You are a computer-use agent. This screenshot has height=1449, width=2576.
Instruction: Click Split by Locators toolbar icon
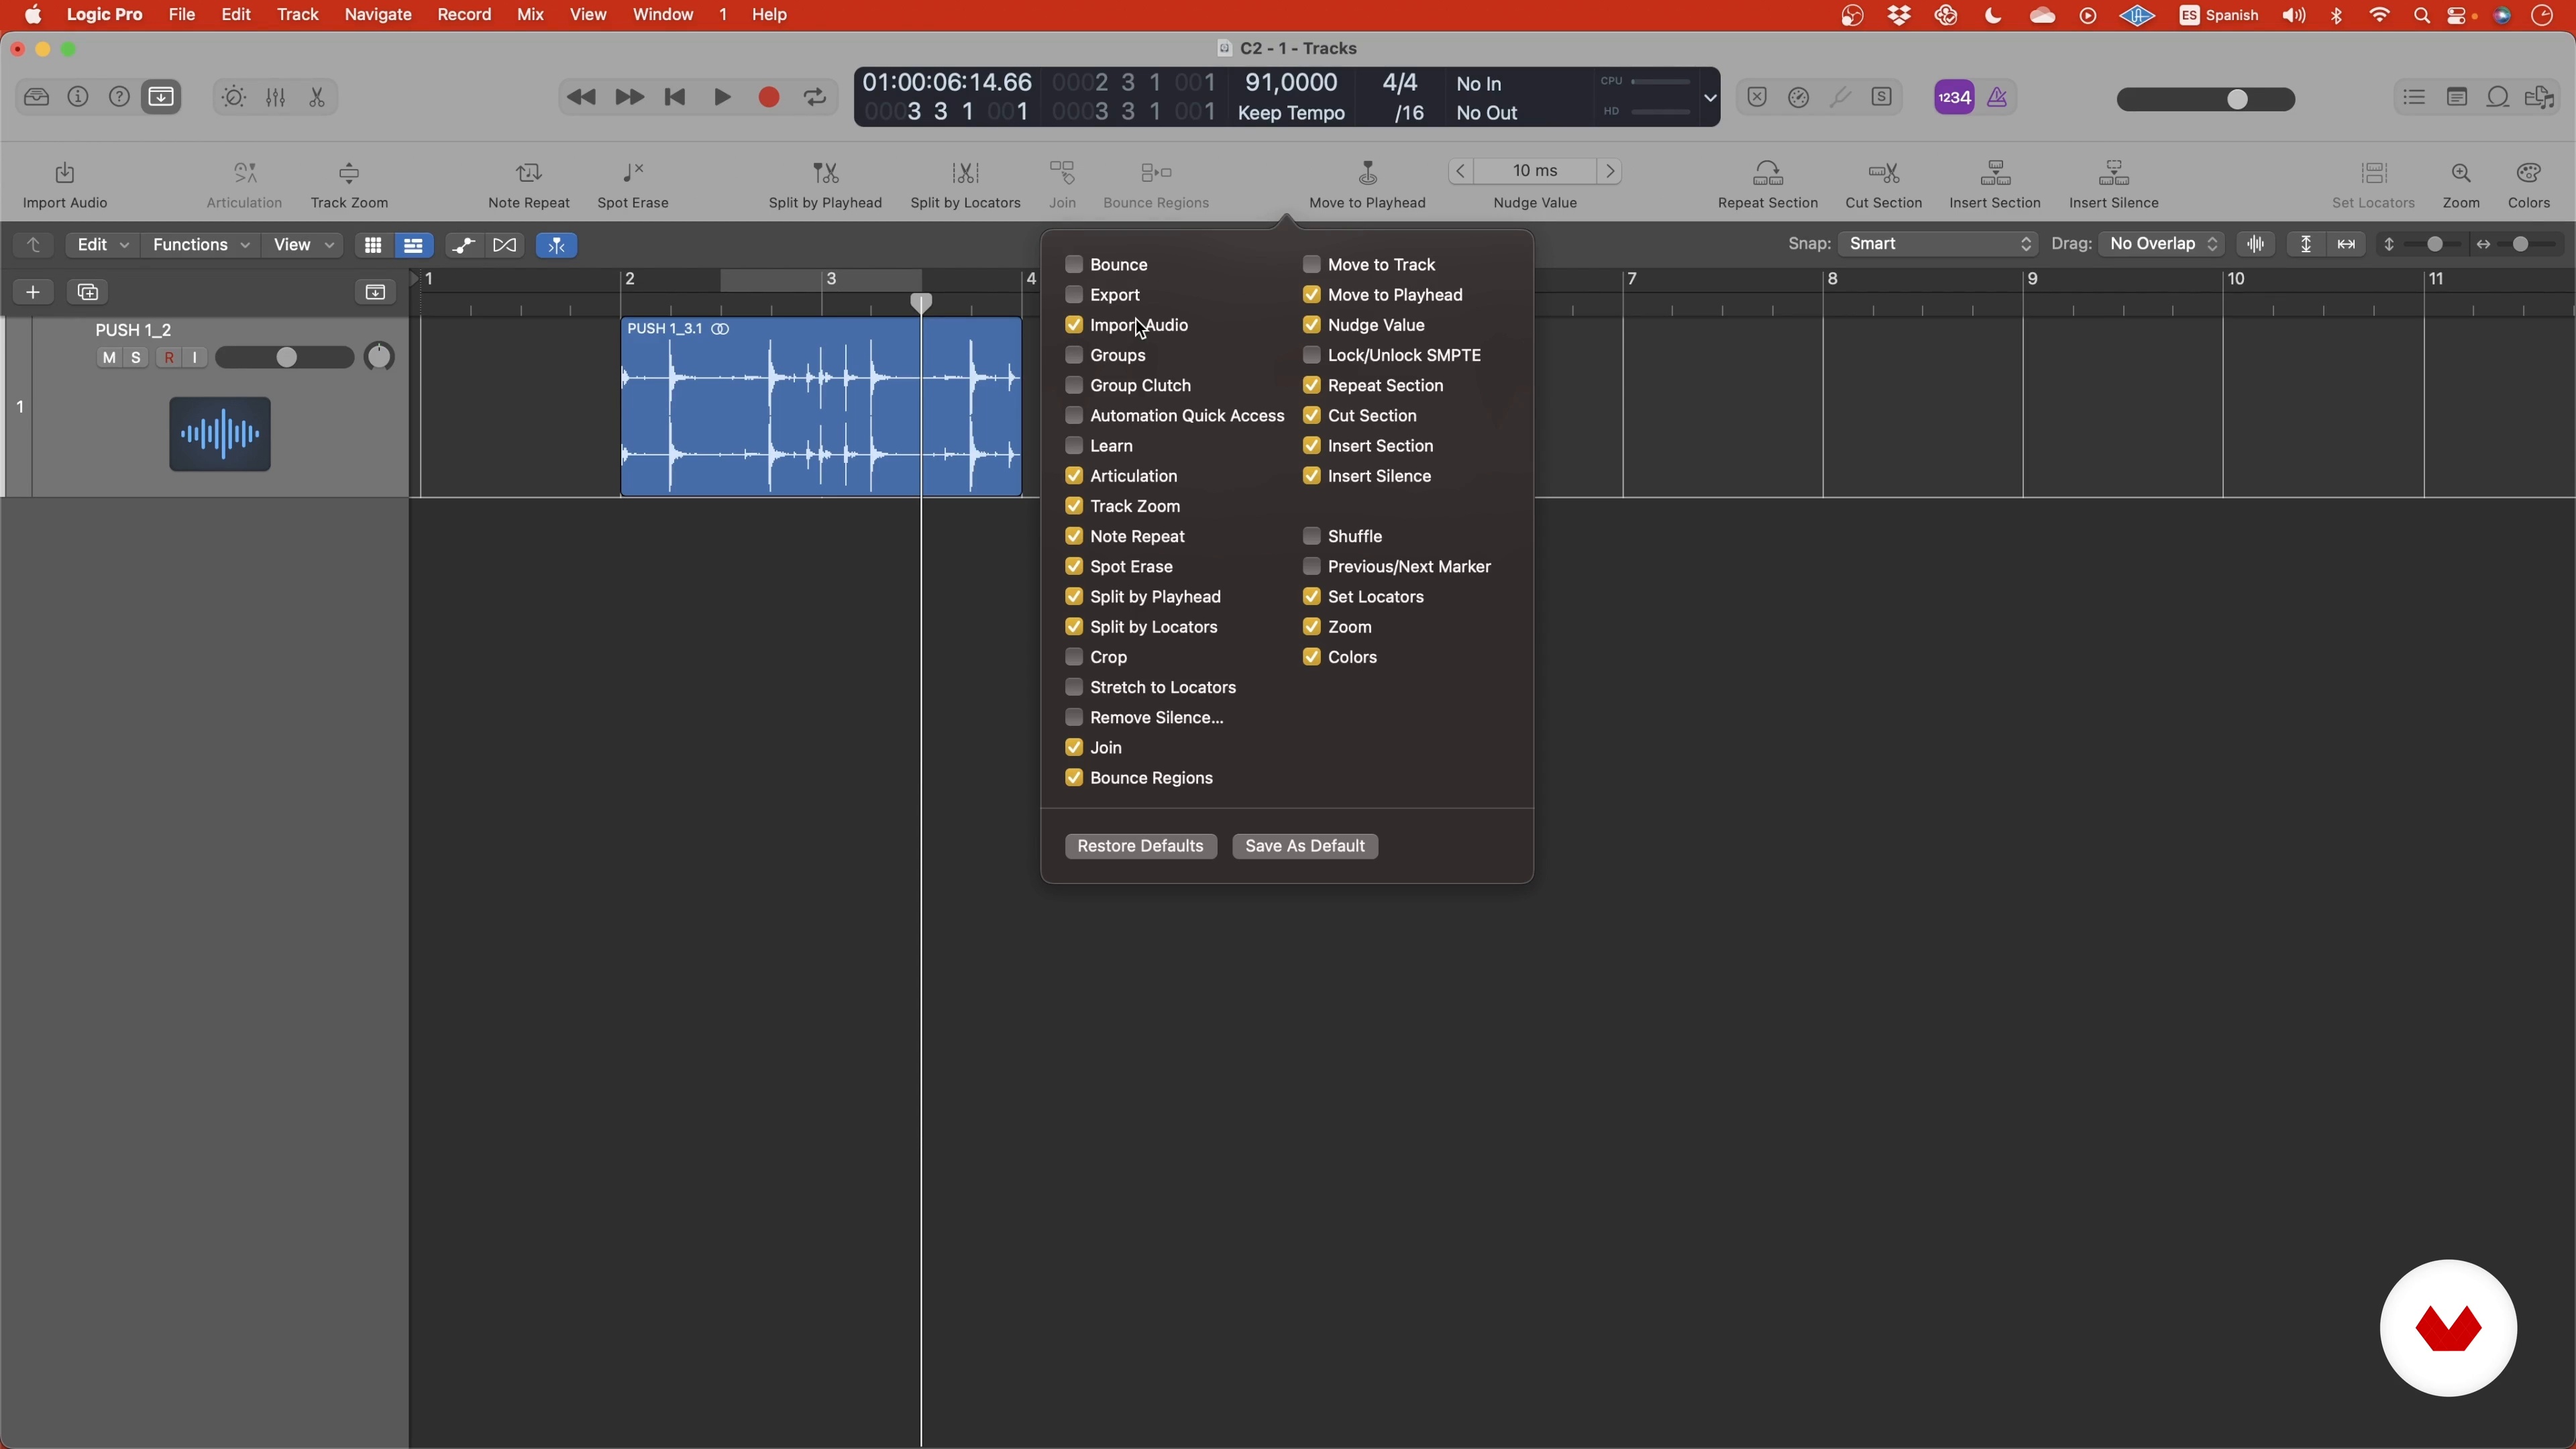click(x=965, y=174)
